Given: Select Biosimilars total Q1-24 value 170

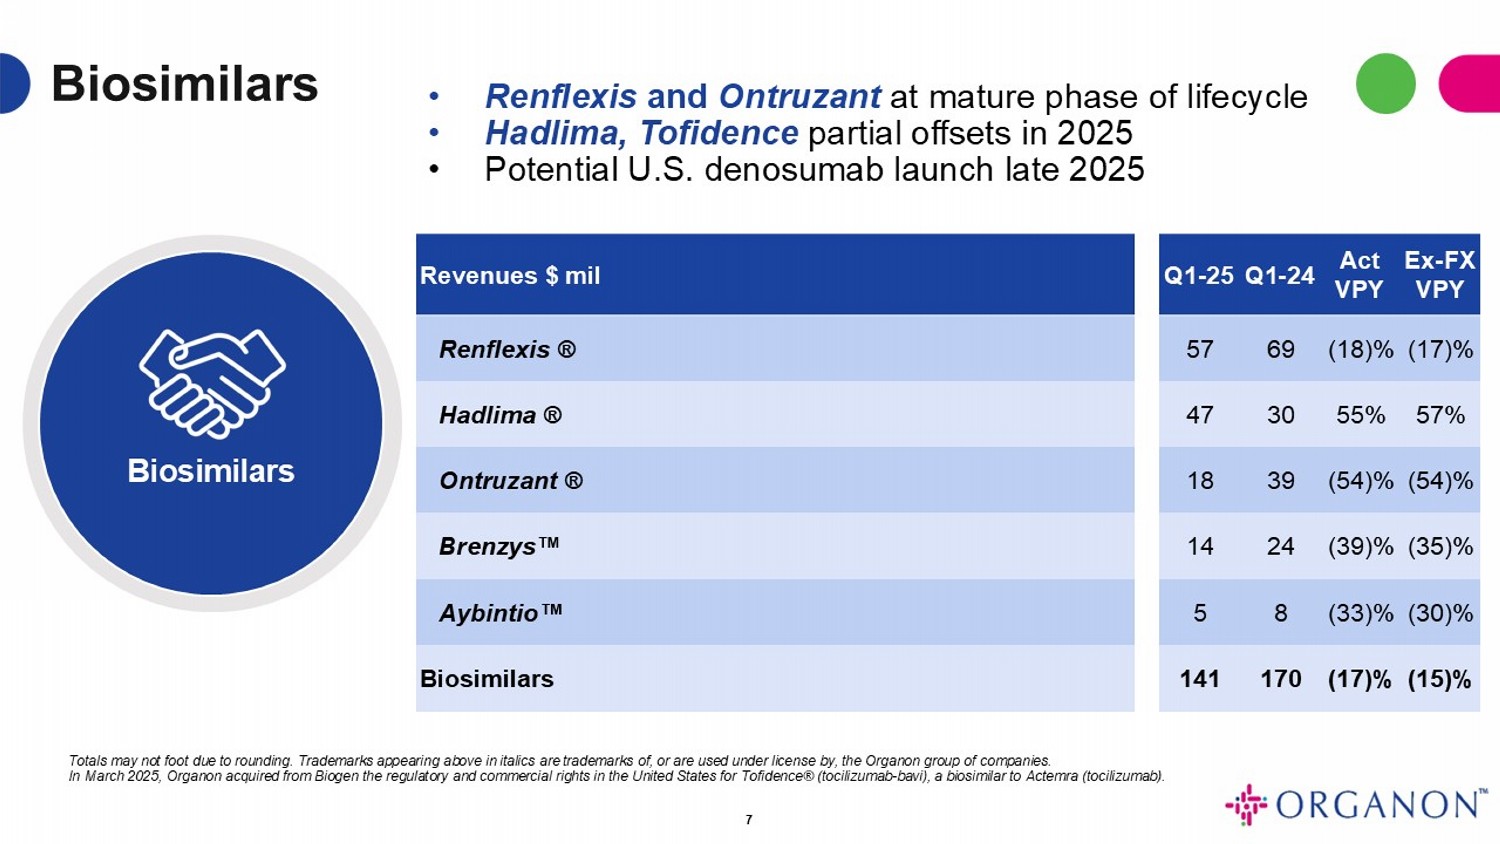Looking at the screenshot, I should point(1281,679).
